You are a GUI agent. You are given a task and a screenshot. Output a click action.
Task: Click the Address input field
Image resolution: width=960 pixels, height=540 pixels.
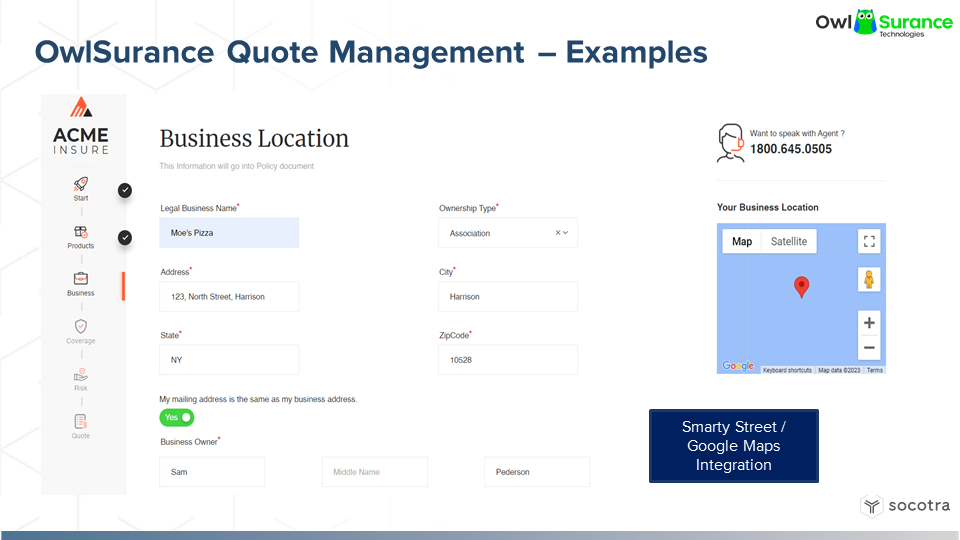click(x=229, y=296)
